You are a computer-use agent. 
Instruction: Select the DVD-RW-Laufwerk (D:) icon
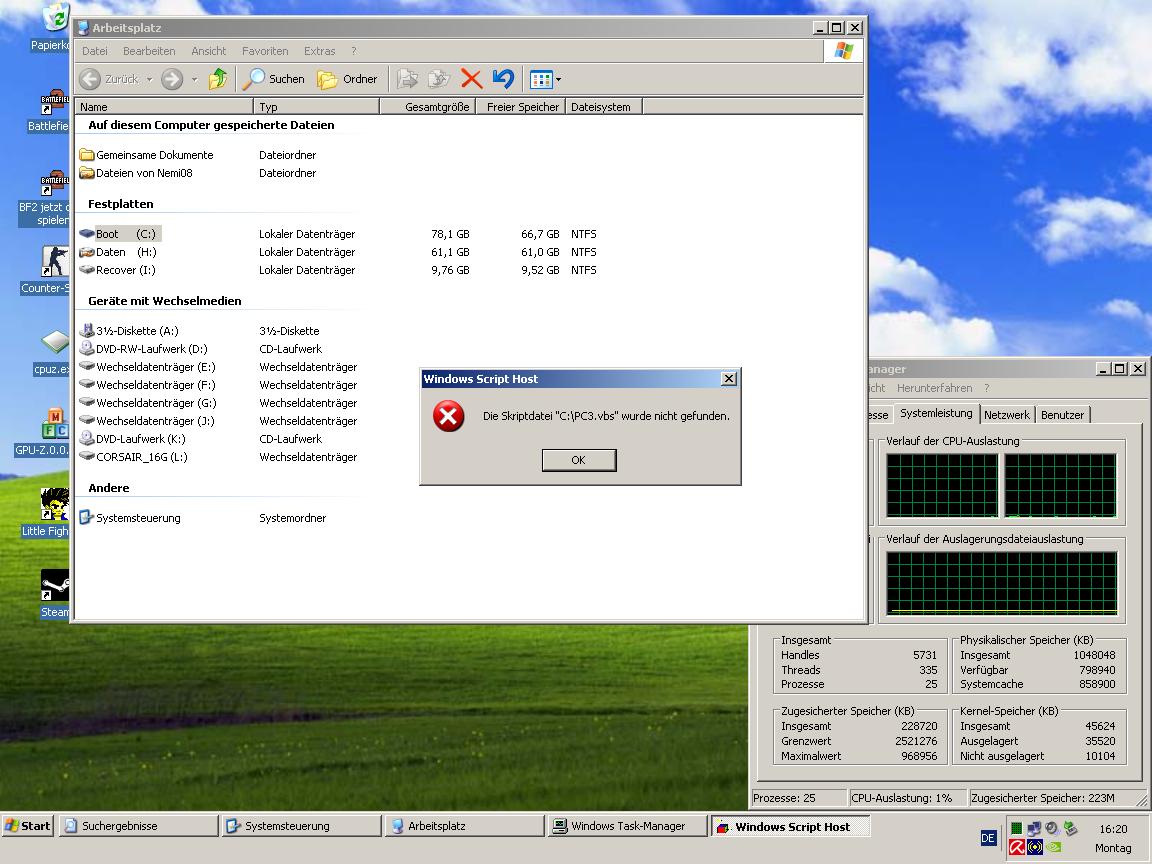coord(87,348)
